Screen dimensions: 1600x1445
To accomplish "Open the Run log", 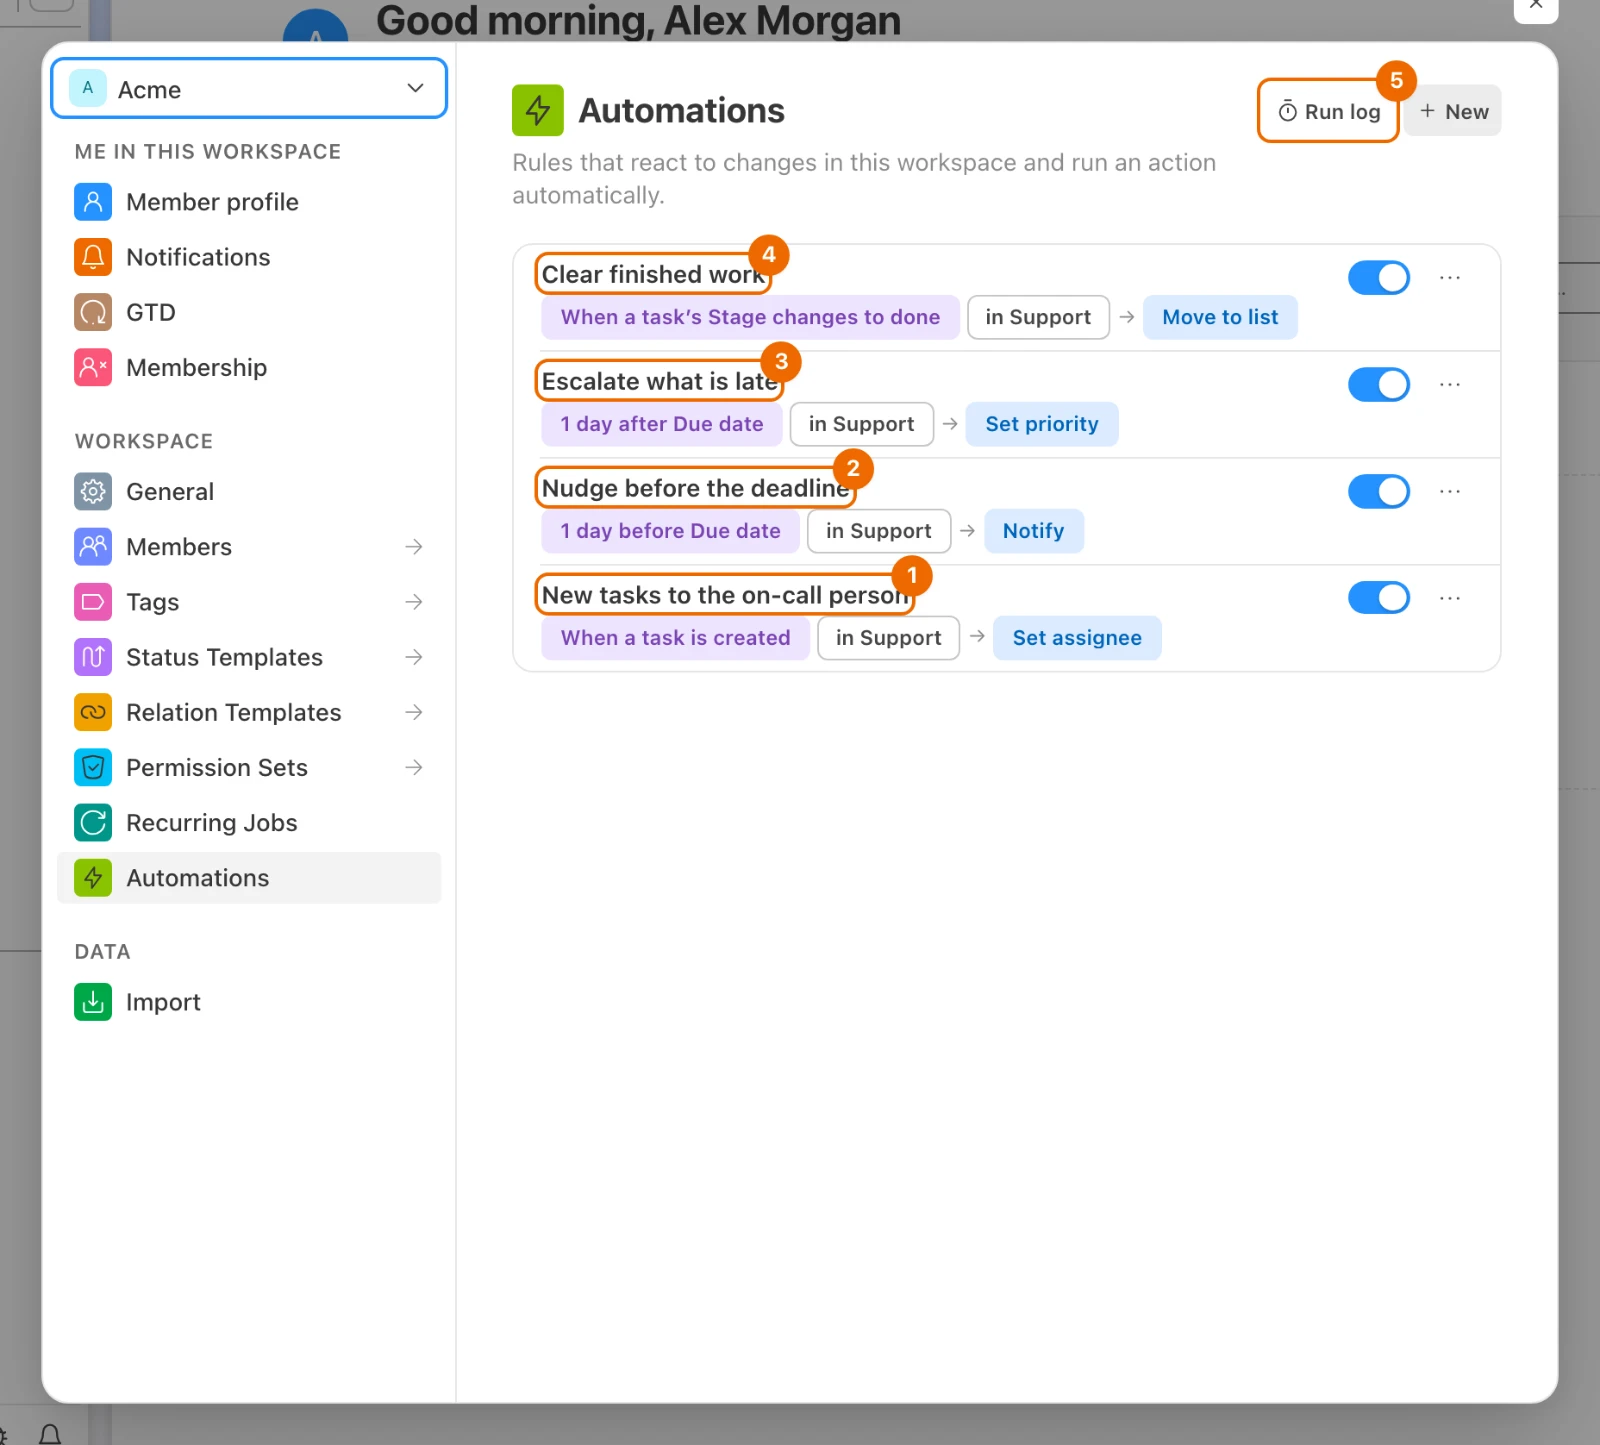I will 1329,111.
